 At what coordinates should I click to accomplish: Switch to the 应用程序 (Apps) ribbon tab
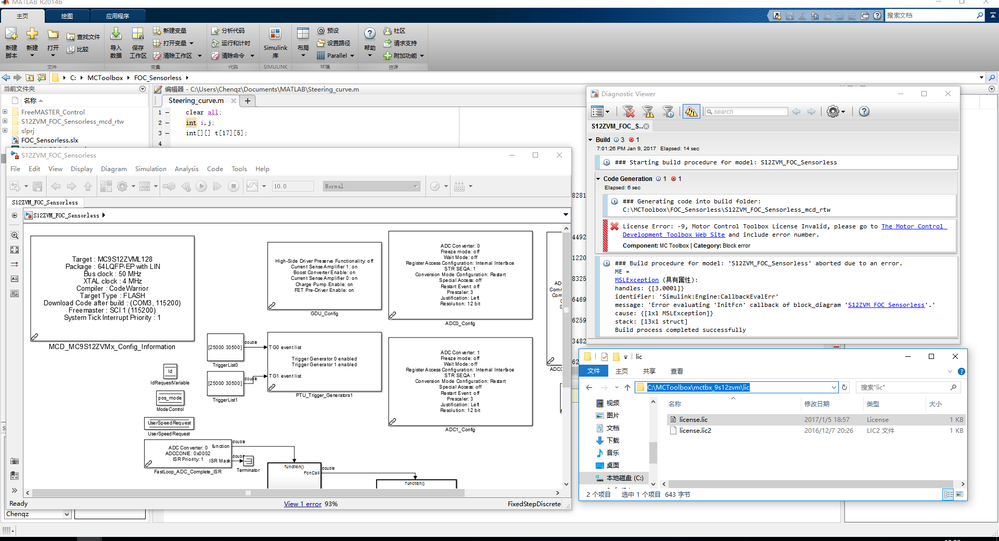(117, 15)
